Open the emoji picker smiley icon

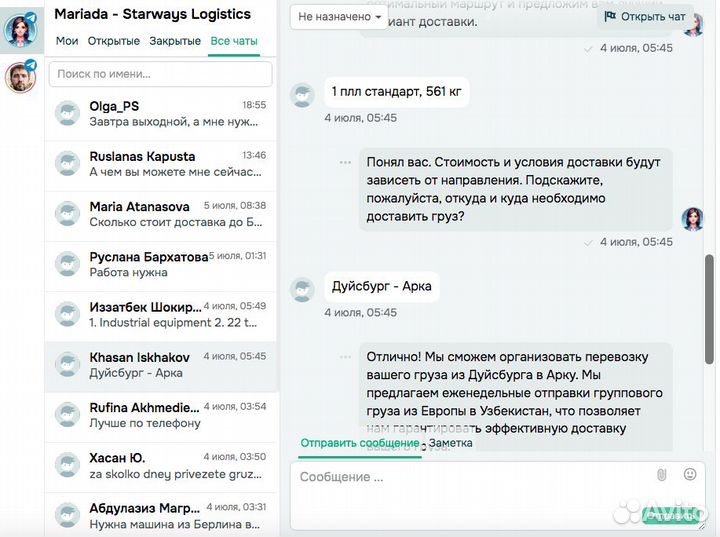pyautogui.click(x=690, y=474)
